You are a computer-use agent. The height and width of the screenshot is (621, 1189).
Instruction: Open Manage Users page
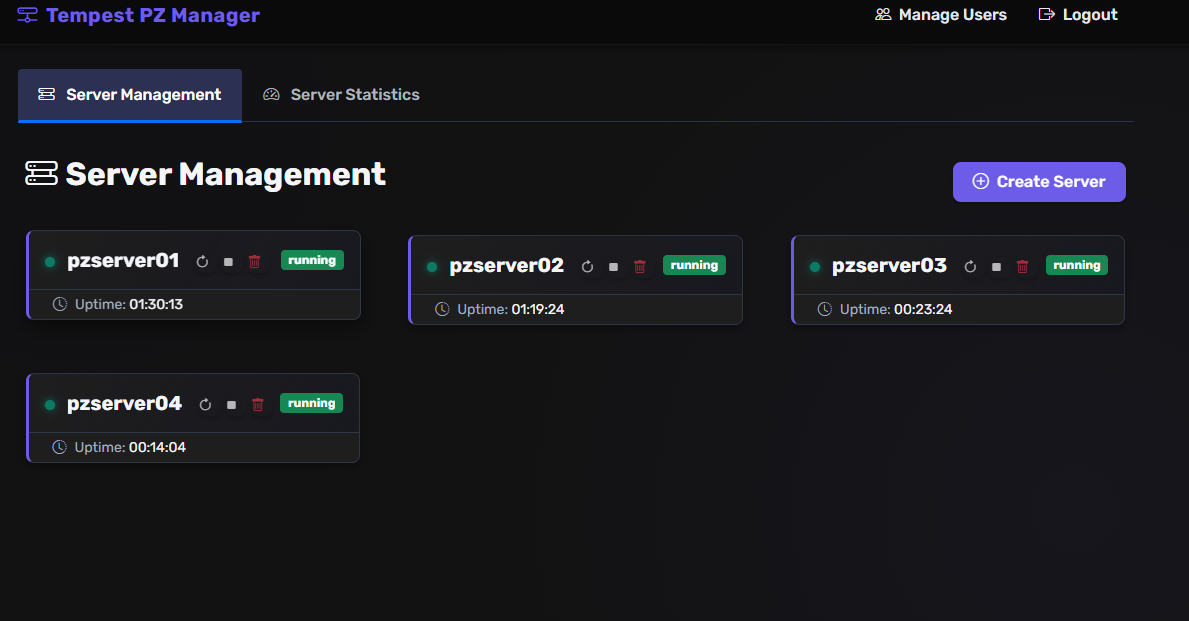pyautogui.click(x=941, y=14)
